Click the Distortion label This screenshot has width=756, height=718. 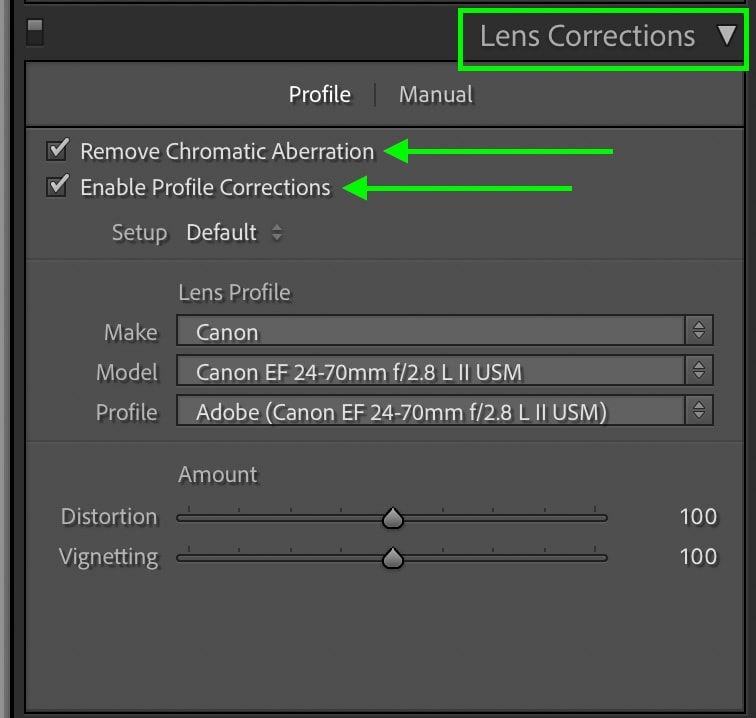click(x=109, y=517)
